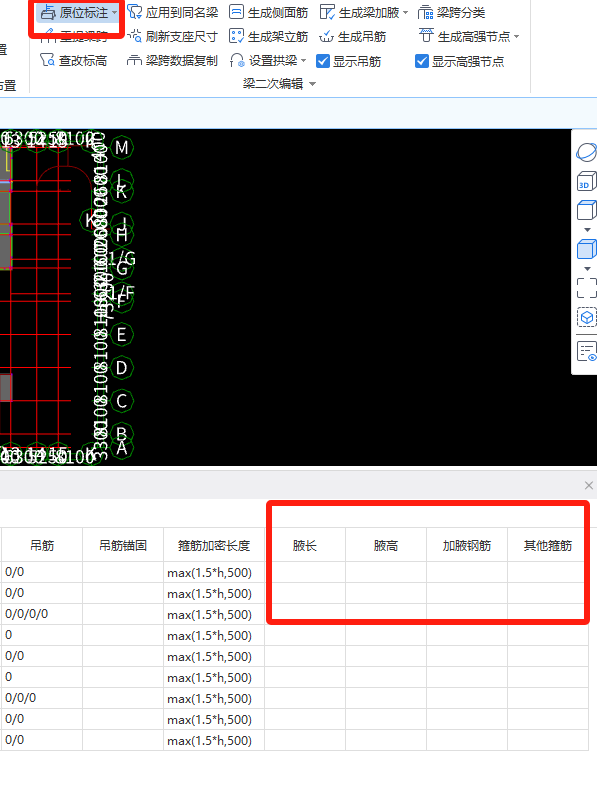Open dropdown arrow below shaded cube icon

[587, 269]
